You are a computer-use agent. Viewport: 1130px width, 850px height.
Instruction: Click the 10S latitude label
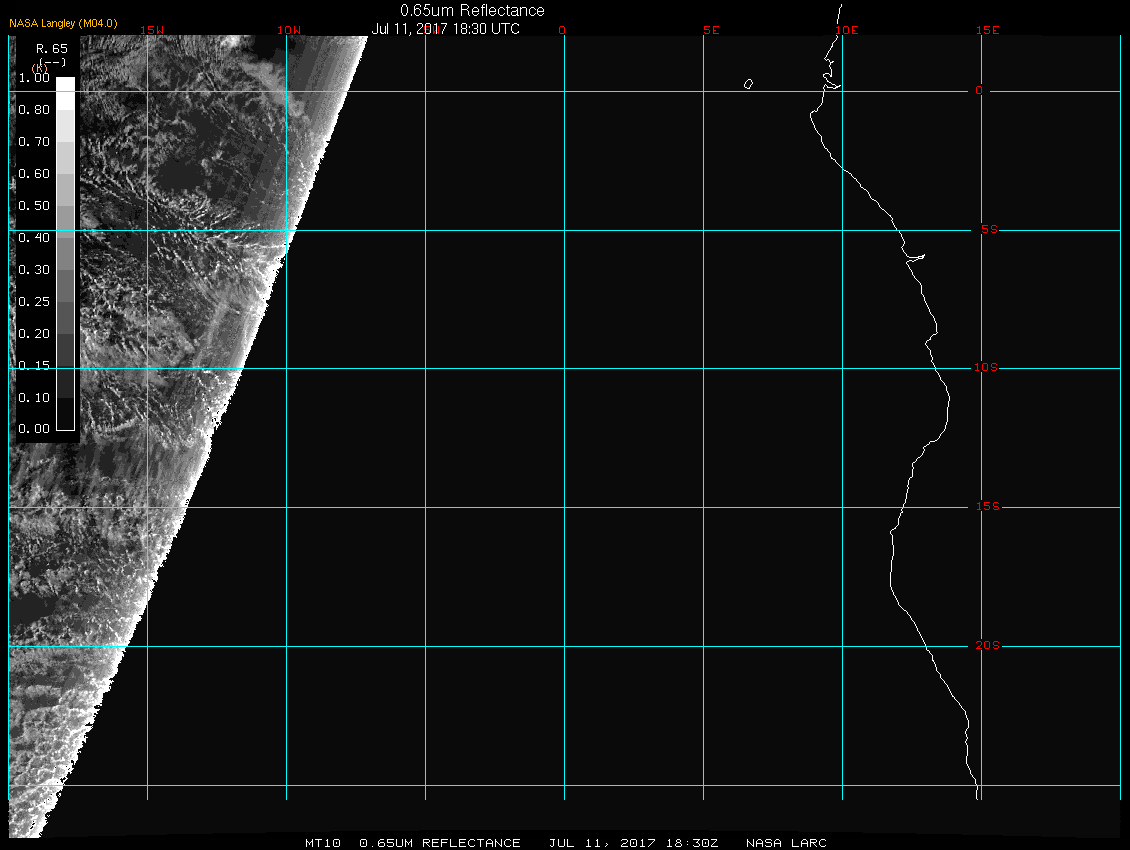click(x=986, y=368)
